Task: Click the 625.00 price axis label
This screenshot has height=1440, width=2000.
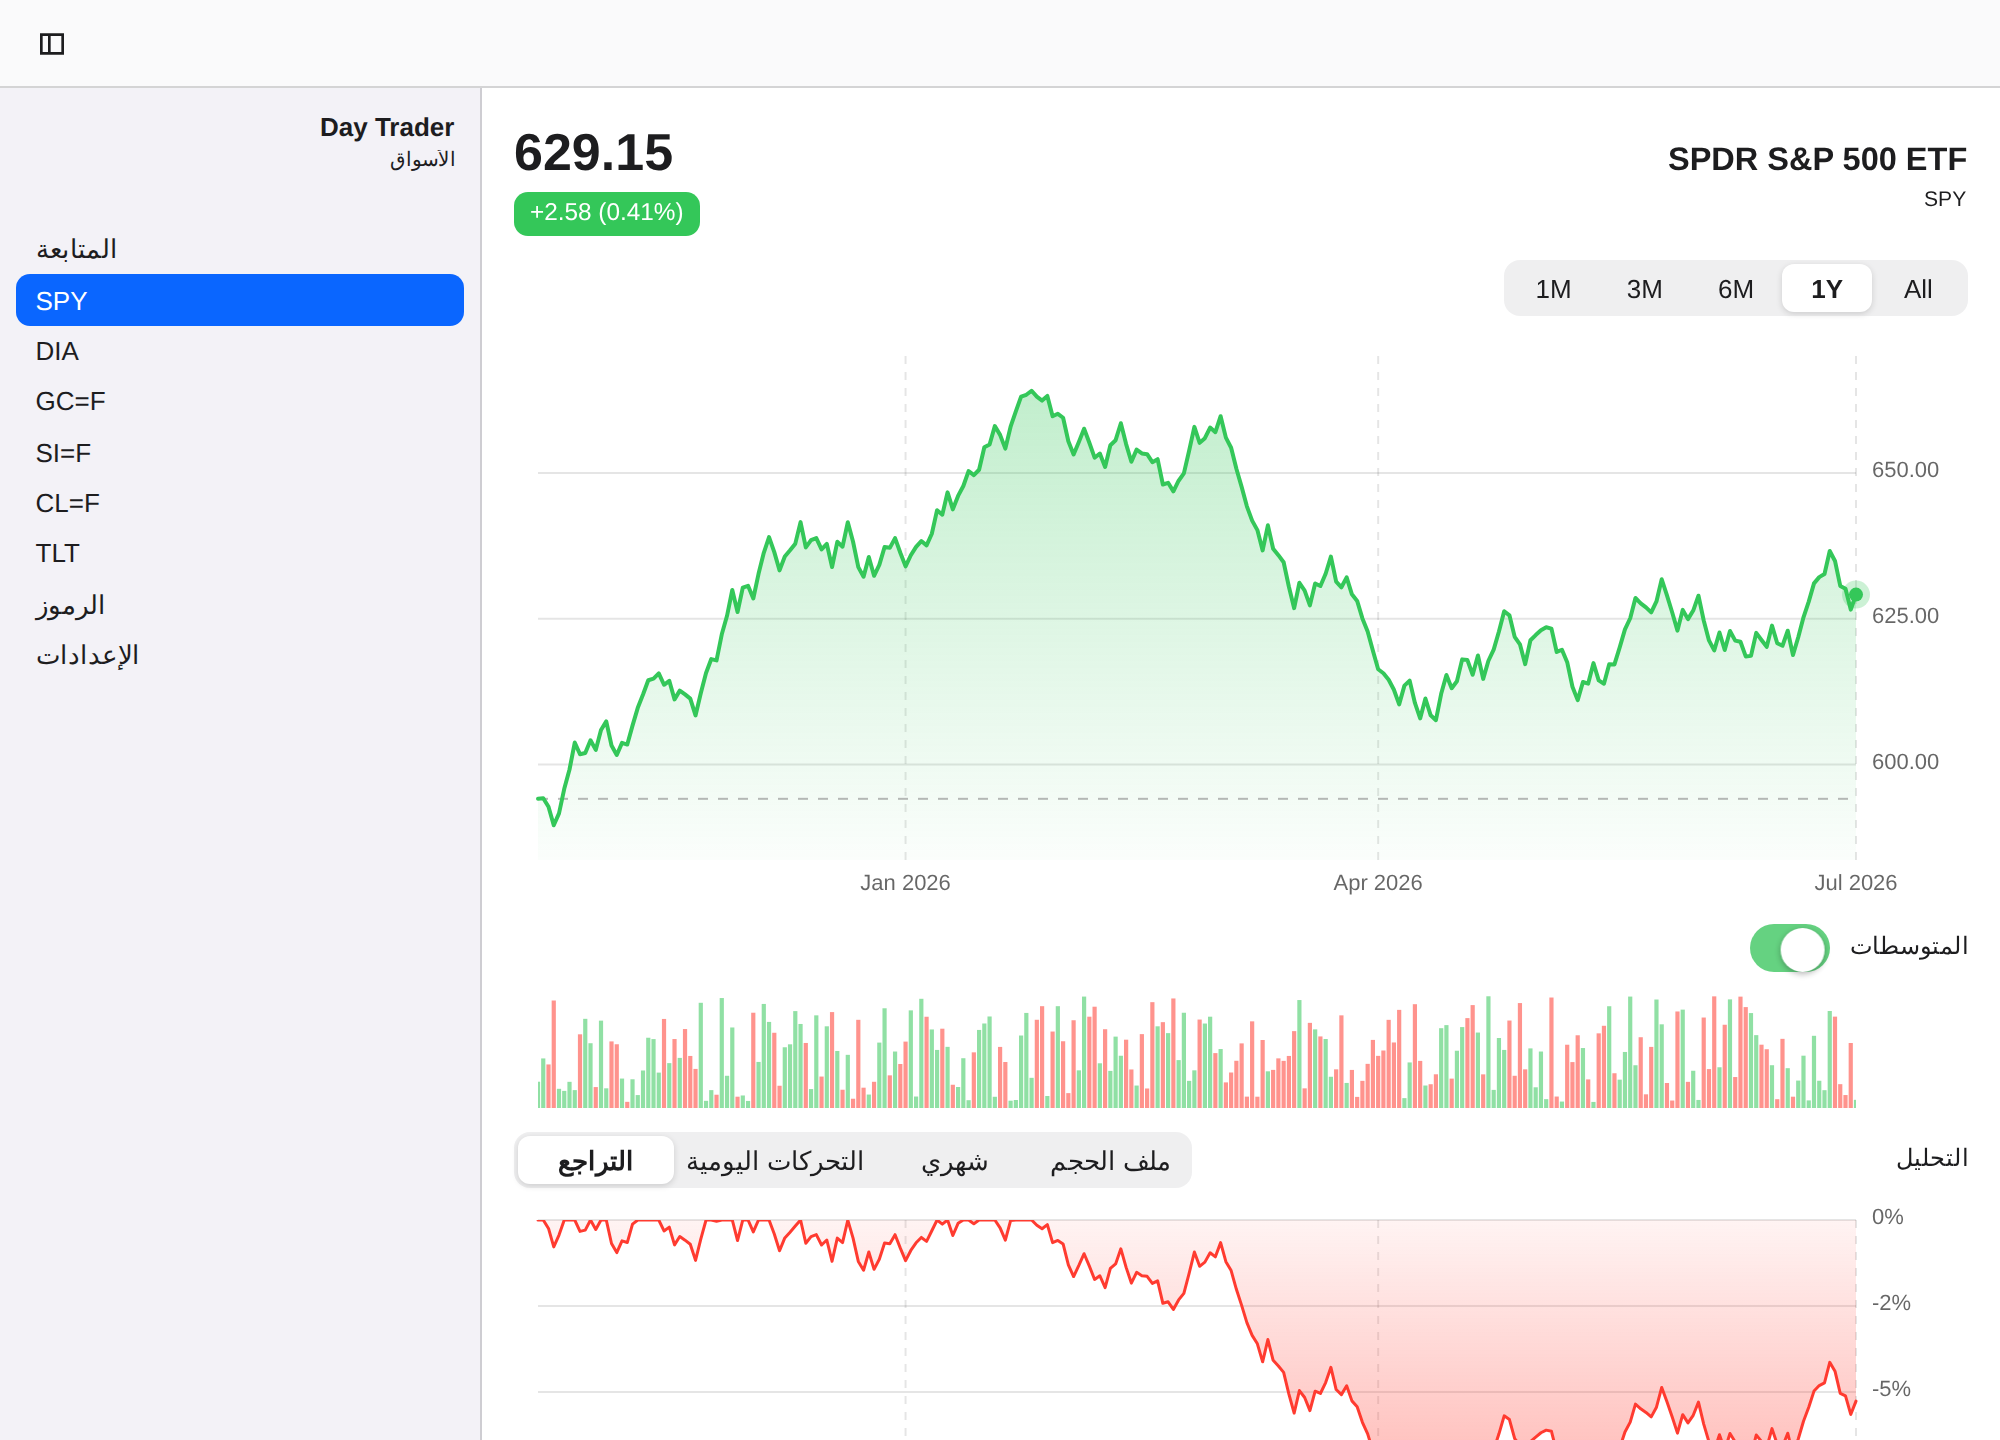Action: click(x=1905, y=616)
